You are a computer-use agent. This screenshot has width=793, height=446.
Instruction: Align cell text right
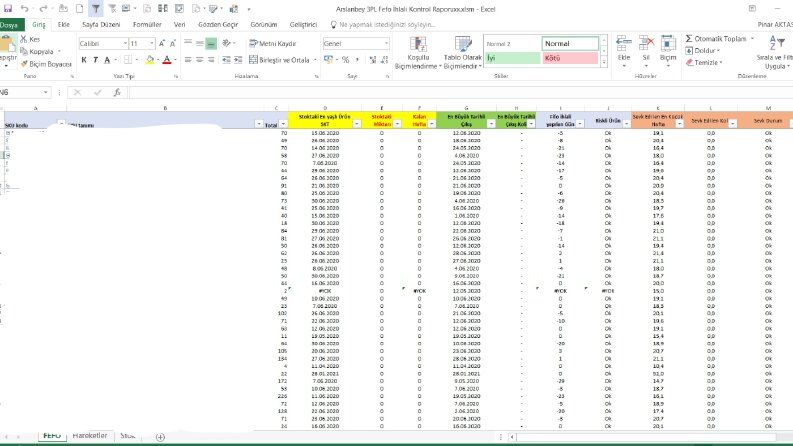211,60
